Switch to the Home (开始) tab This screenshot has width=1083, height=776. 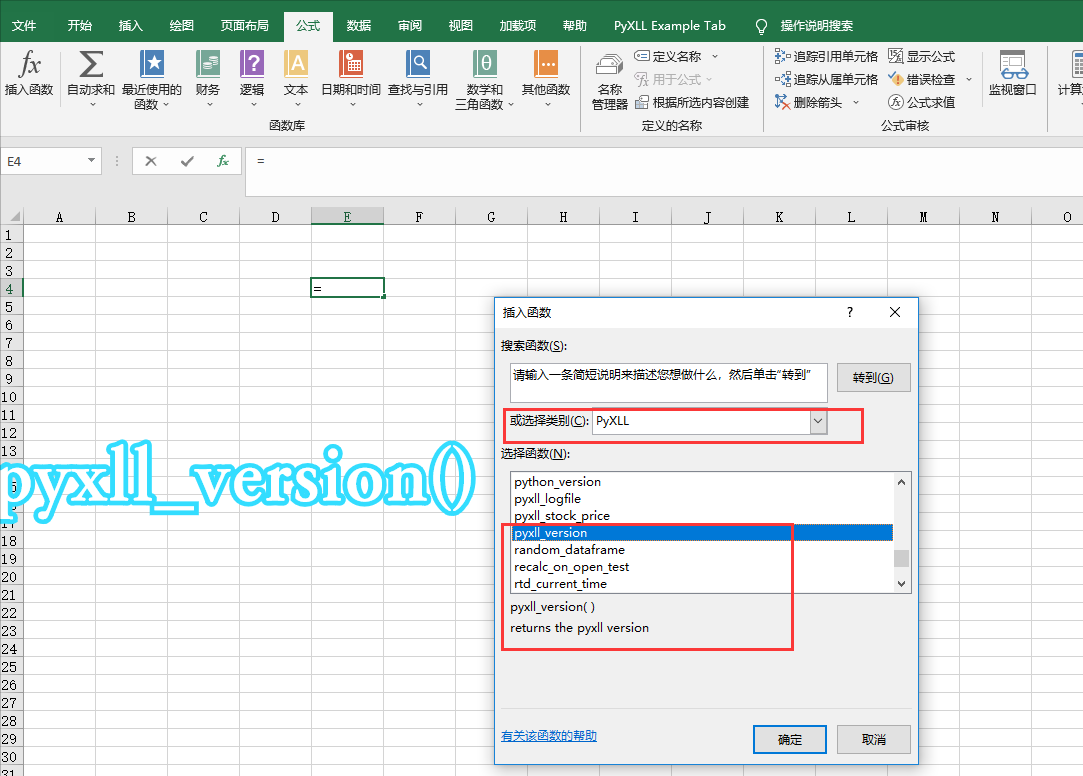coord(79,26)
